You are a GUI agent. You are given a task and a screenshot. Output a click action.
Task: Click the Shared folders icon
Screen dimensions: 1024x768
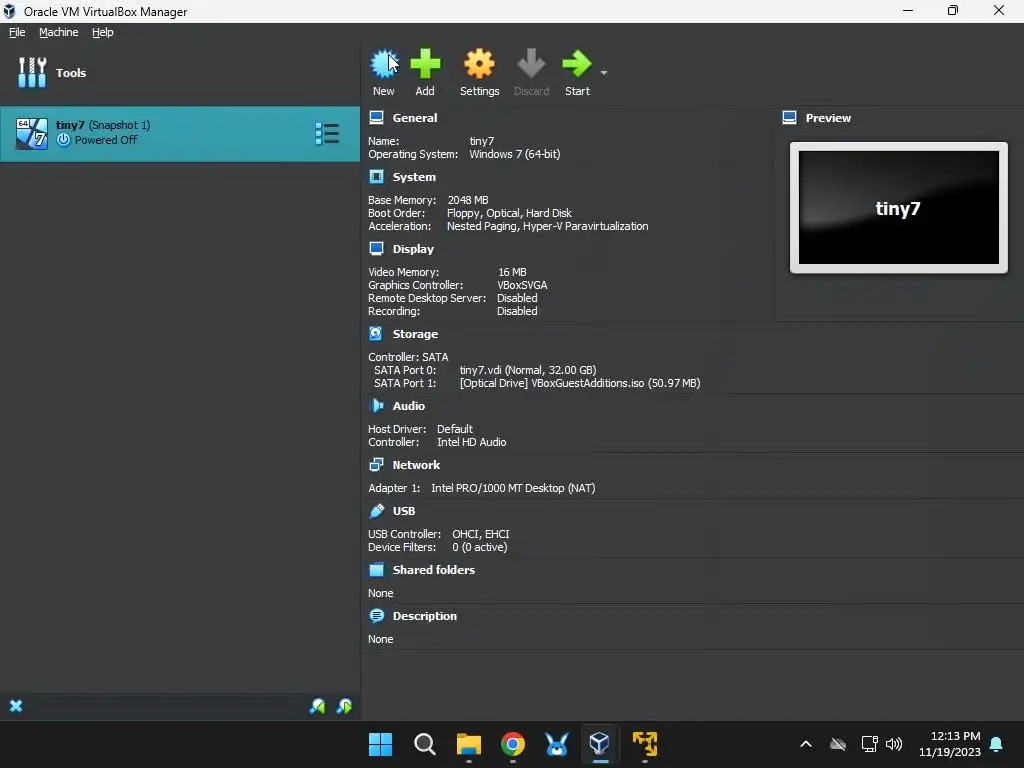[376, 569]
